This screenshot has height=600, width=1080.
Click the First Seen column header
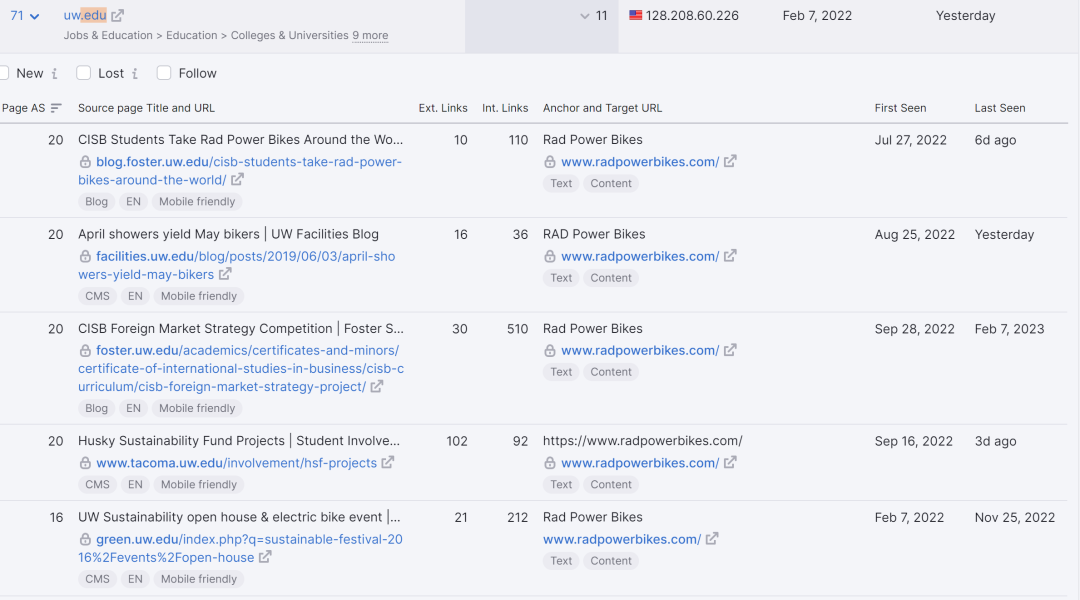coord(900,108)
